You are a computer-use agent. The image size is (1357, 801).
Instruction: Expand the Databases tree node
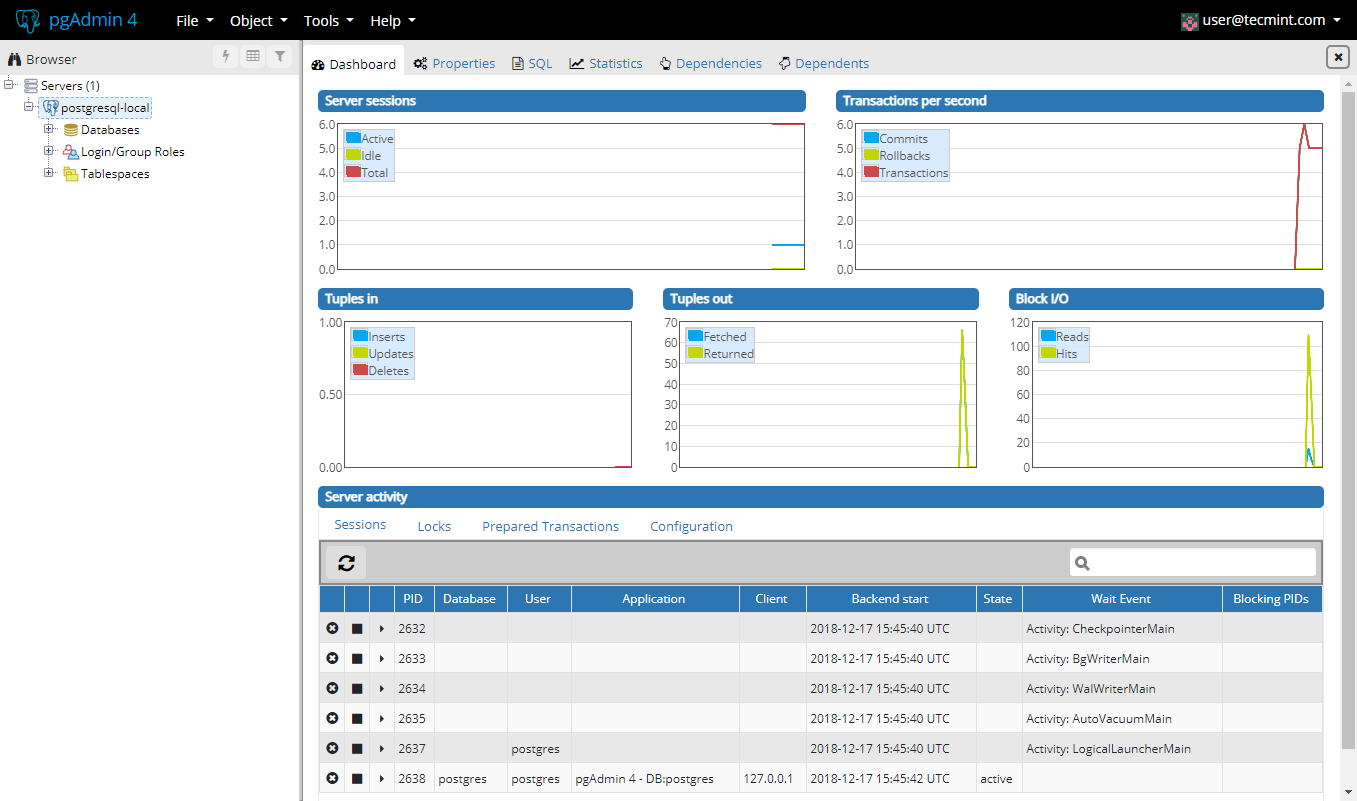[48, 129]
